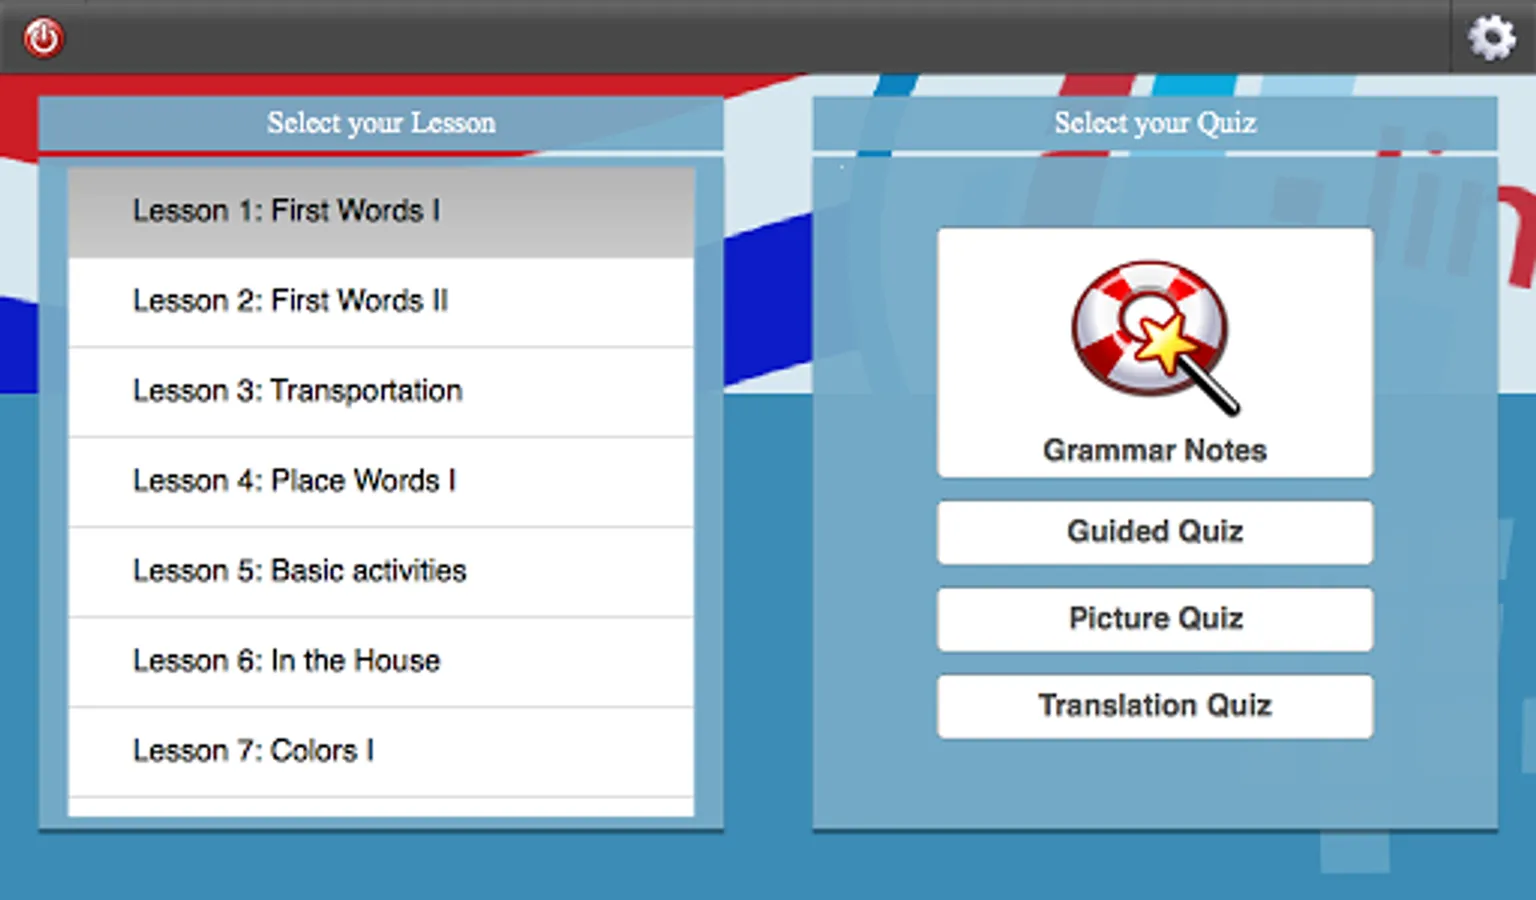Select Lesson 1: First Words I
This screenshot has width=1536, height=900.
click(381, 212)
